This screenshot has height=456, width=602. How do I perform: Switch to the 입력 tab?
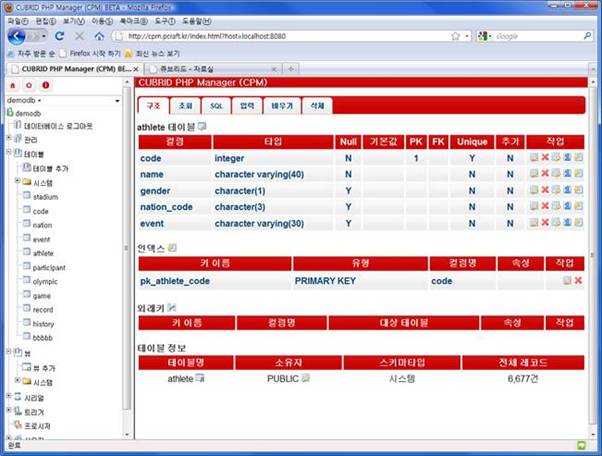pyautogui.click(x=247, y=106)
